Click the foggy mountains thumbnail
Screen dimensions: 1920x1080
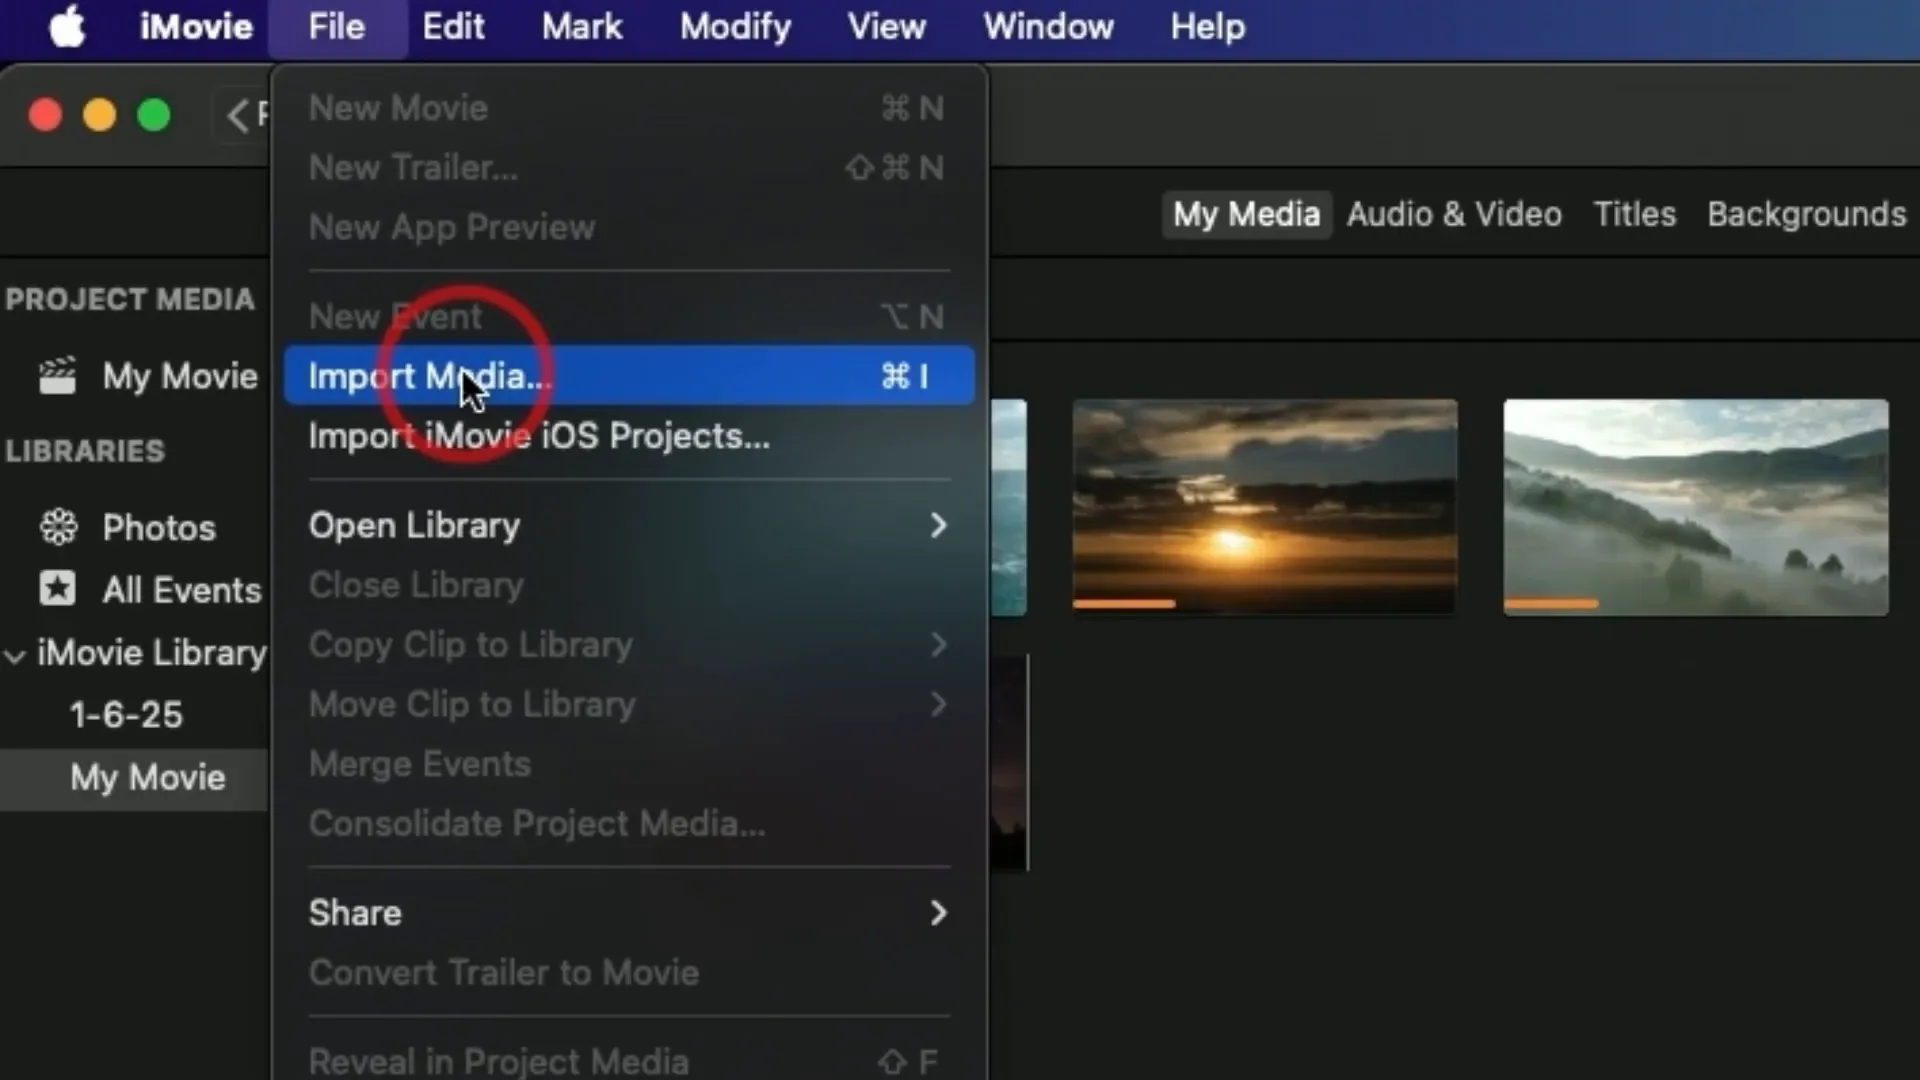[1695, 506]
